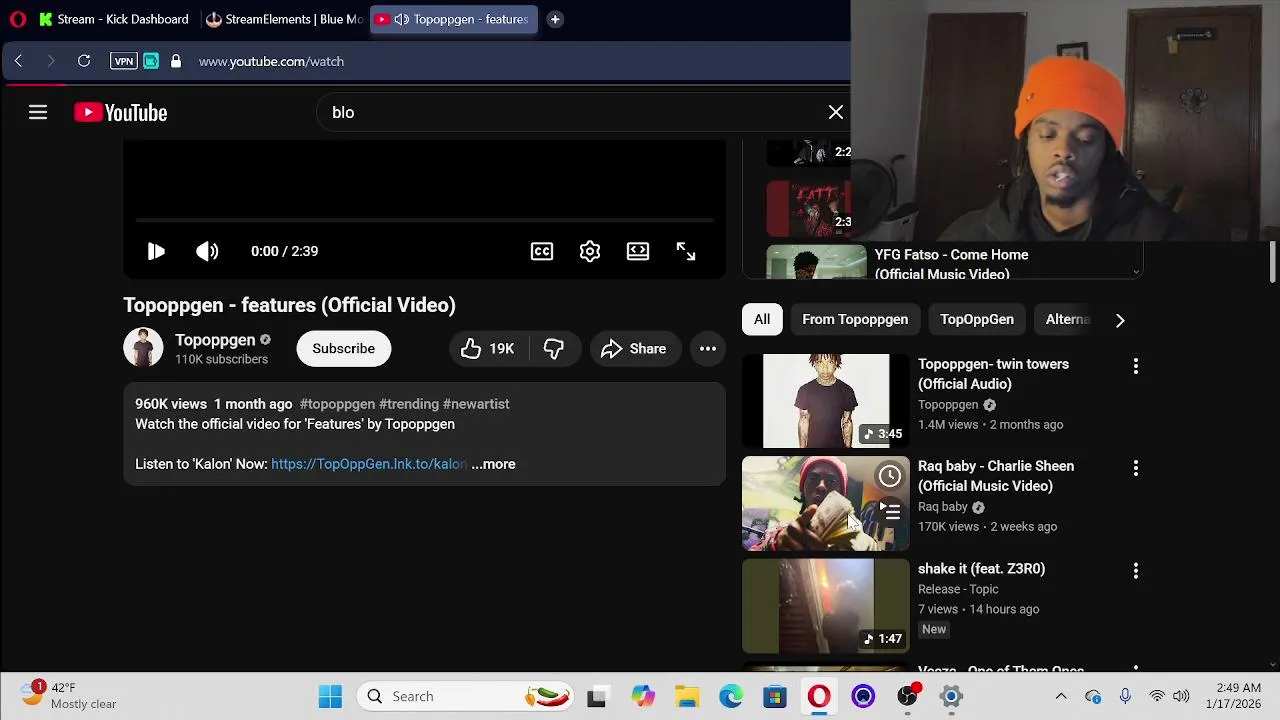Image resolution: width=1280 pixels, height=720 pixels.
Task: Select the All filter chip
Action: point(762,319)
